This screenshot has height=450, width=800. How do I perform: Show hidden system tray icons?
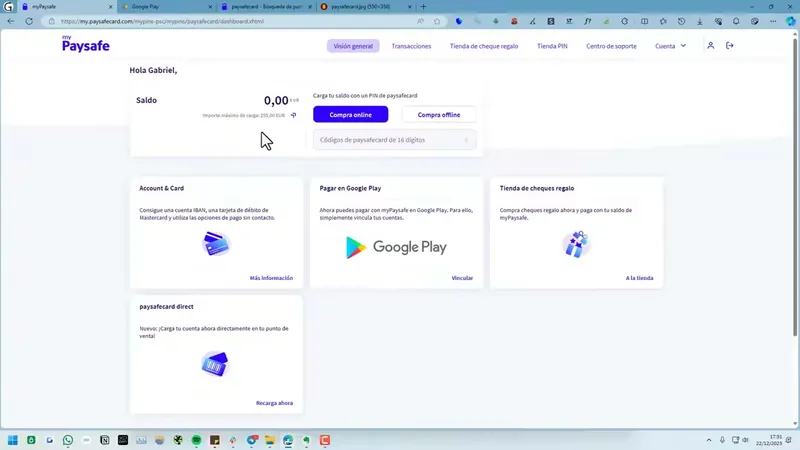[x=709, y=440]
